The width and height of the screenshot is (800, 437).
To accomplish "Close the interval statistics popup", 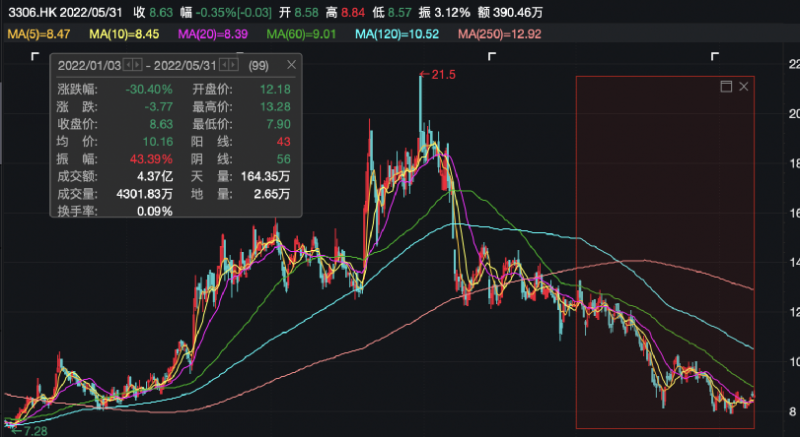I will coord(291,65).
